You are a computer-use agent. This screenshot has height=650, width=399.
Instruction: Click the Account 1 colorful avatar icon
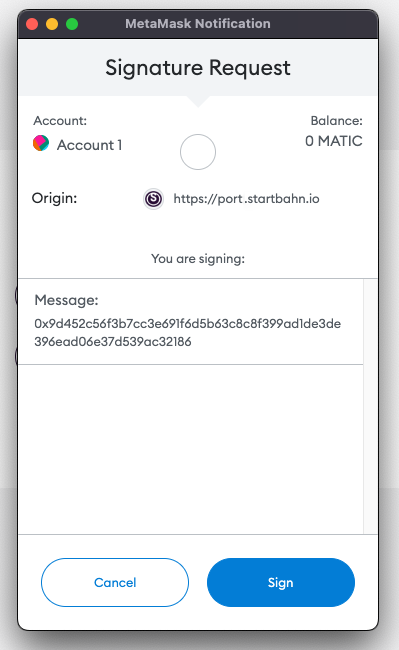tap(41, 143)
